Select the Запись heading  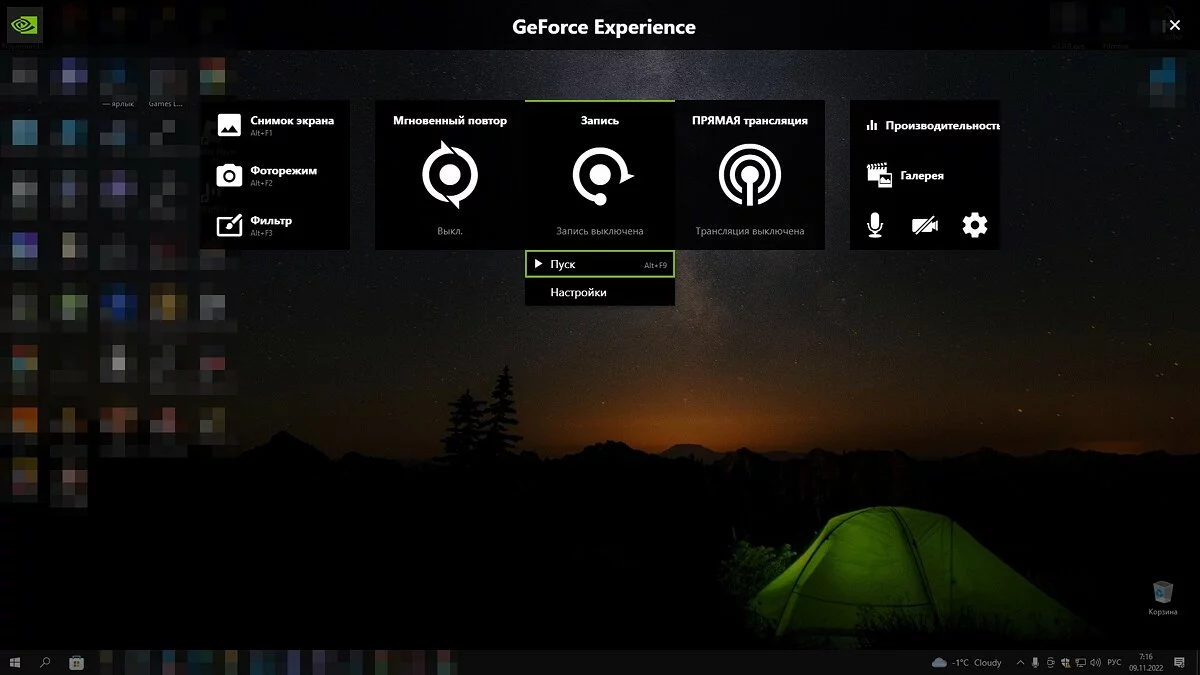tap(600, 120)
